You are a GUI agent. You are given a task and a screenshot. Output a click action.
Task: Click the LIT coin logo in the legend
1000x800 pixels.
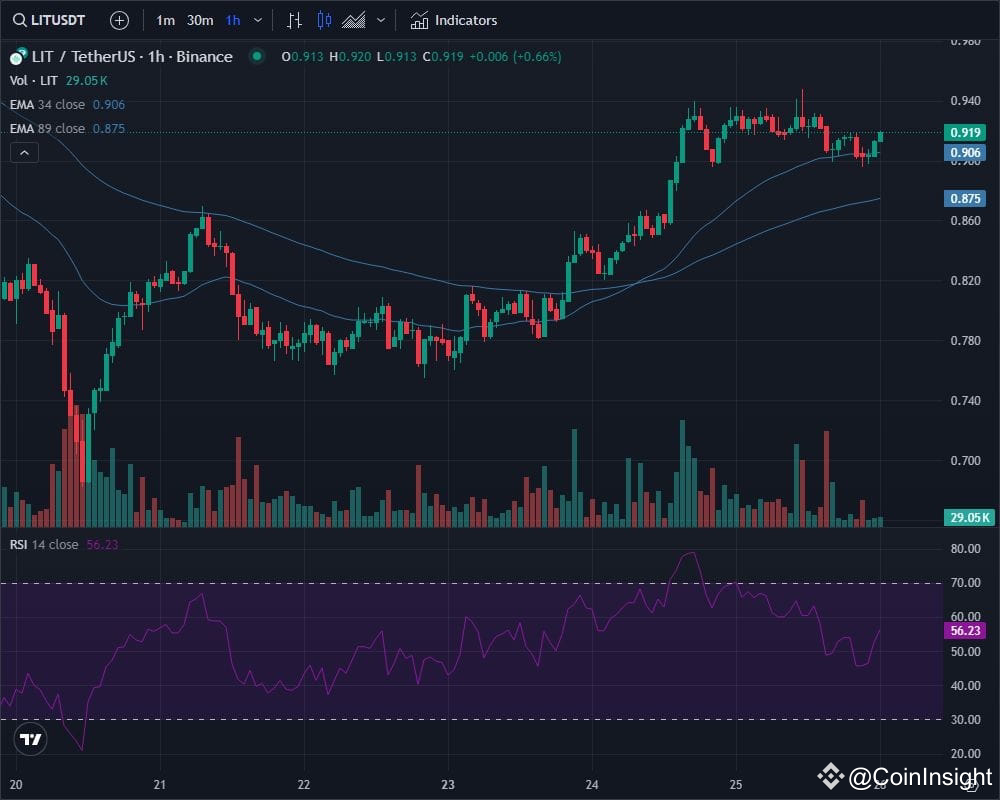[16, 57]
